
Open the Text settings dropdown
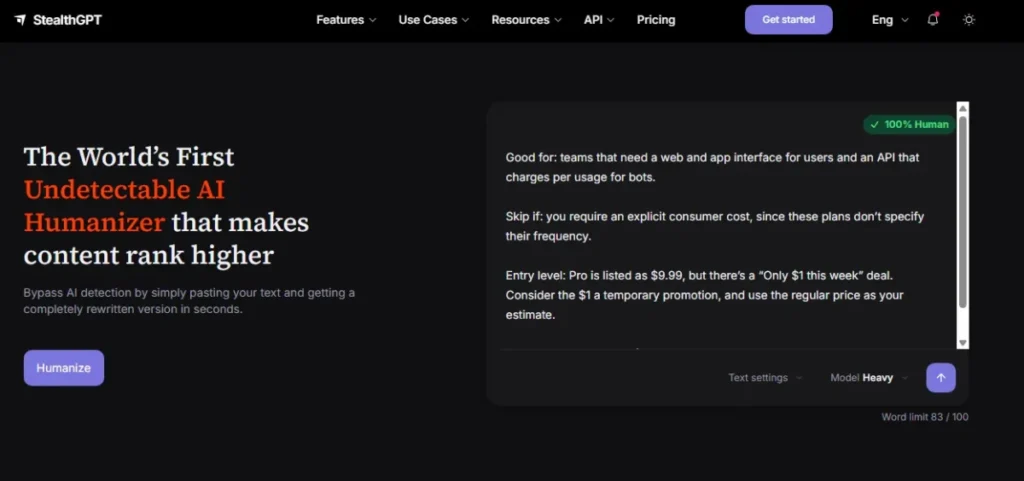tap(765, 378)
